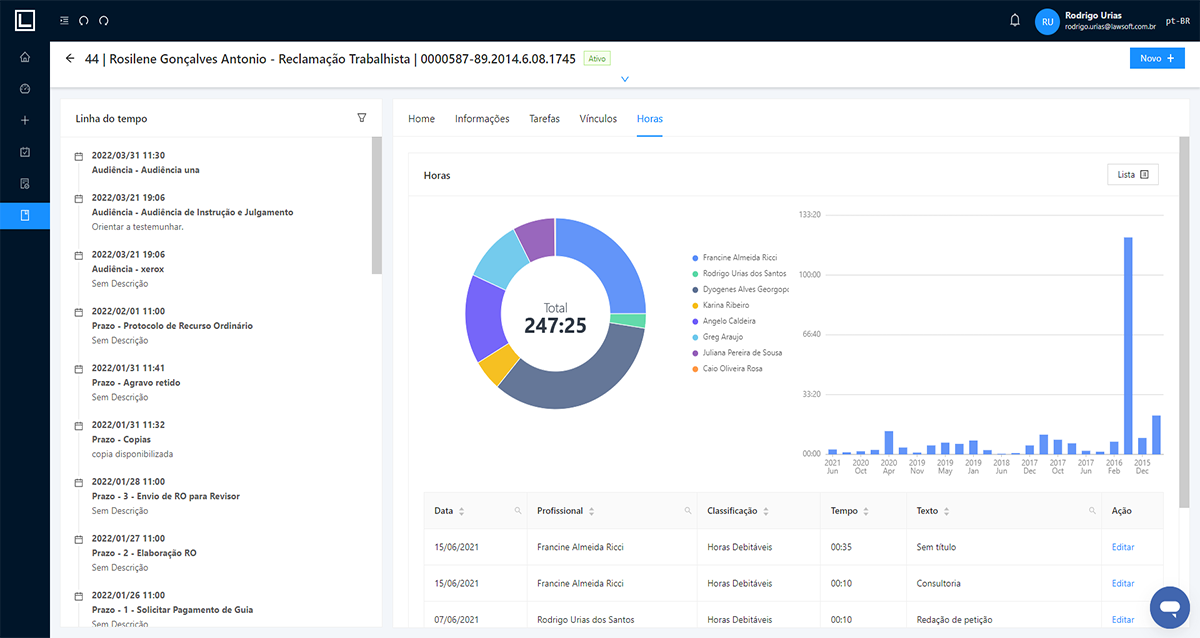Click Rodrigo Urias dos Santos table cell

[x=585, y=620]
